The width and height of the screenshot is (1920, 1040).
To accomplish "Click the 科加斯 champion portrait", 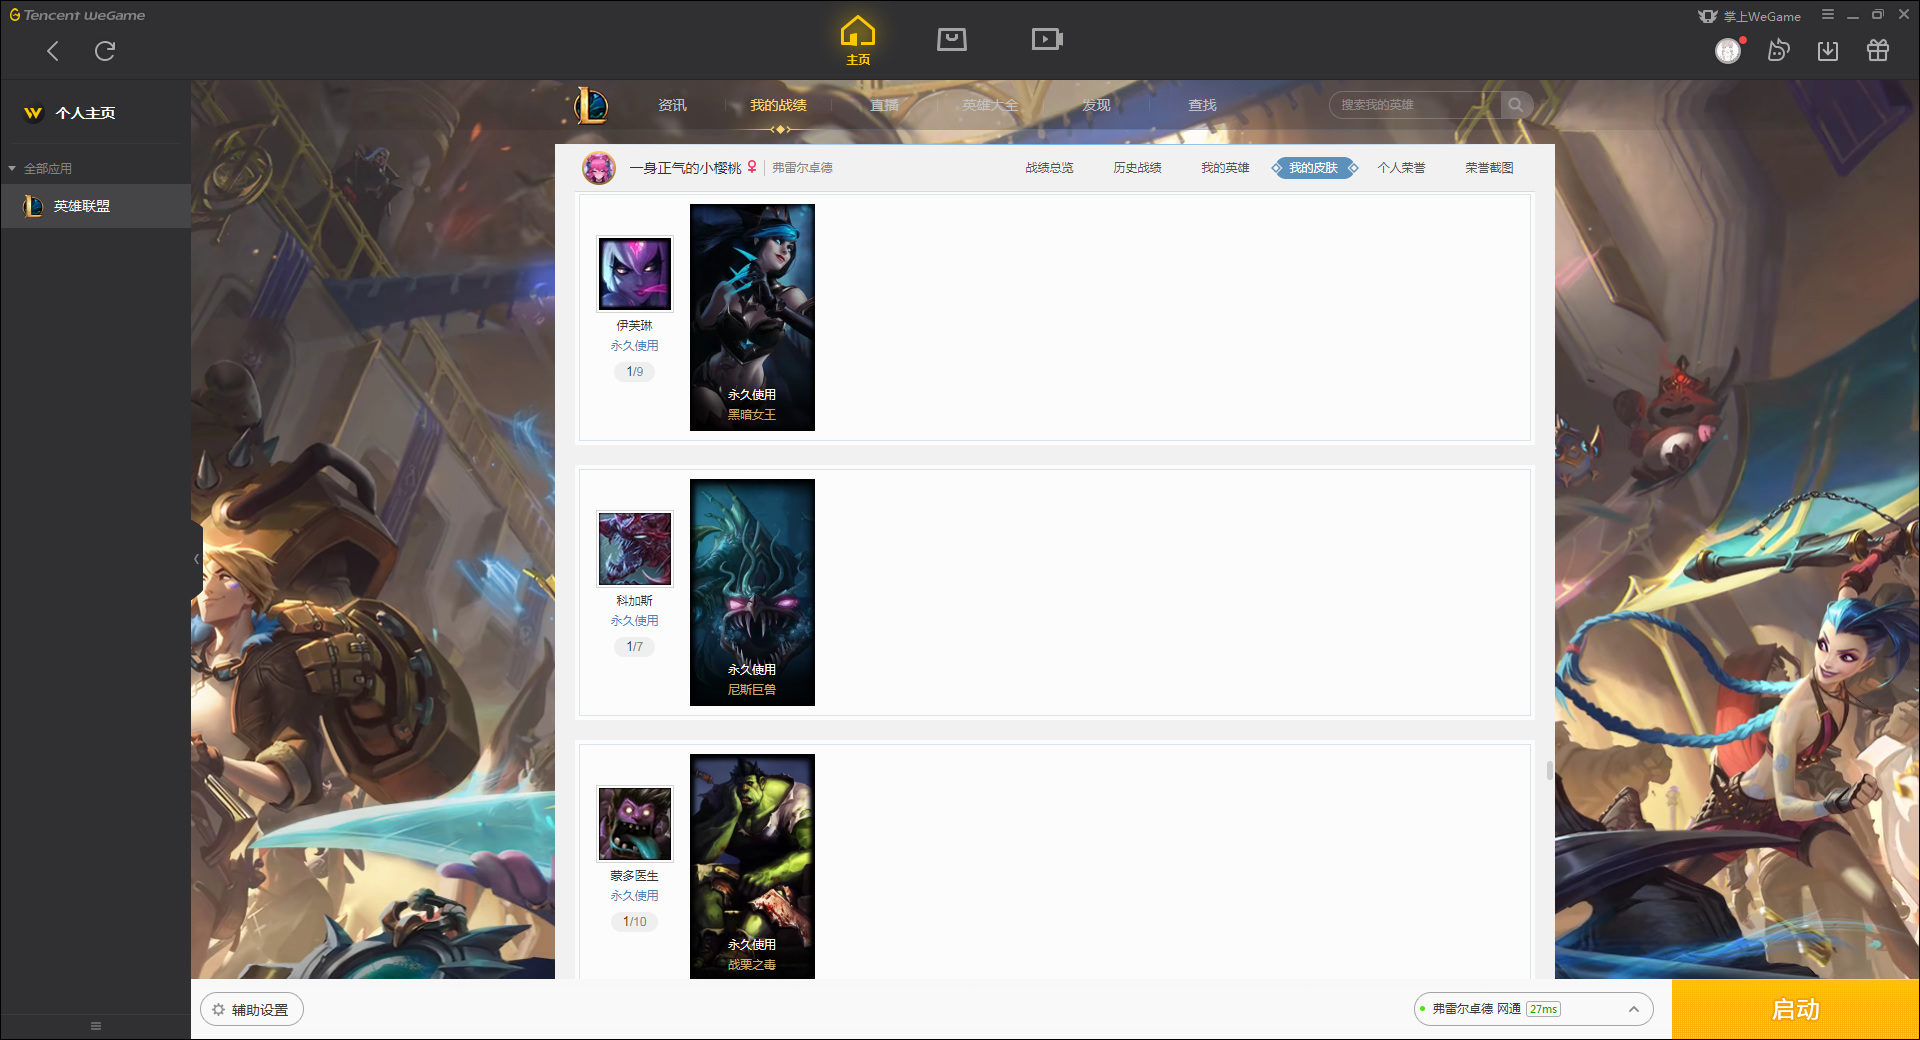I will point(635,549).
